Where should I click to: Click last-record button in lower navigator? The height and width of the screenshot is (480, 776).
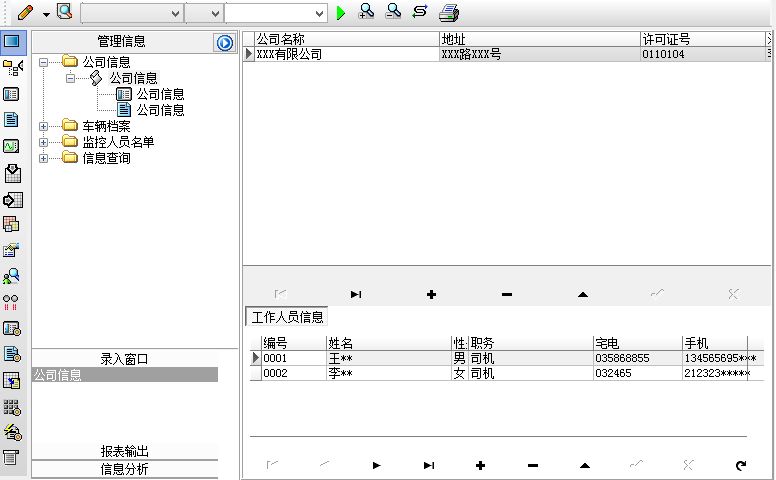[429, 465]
